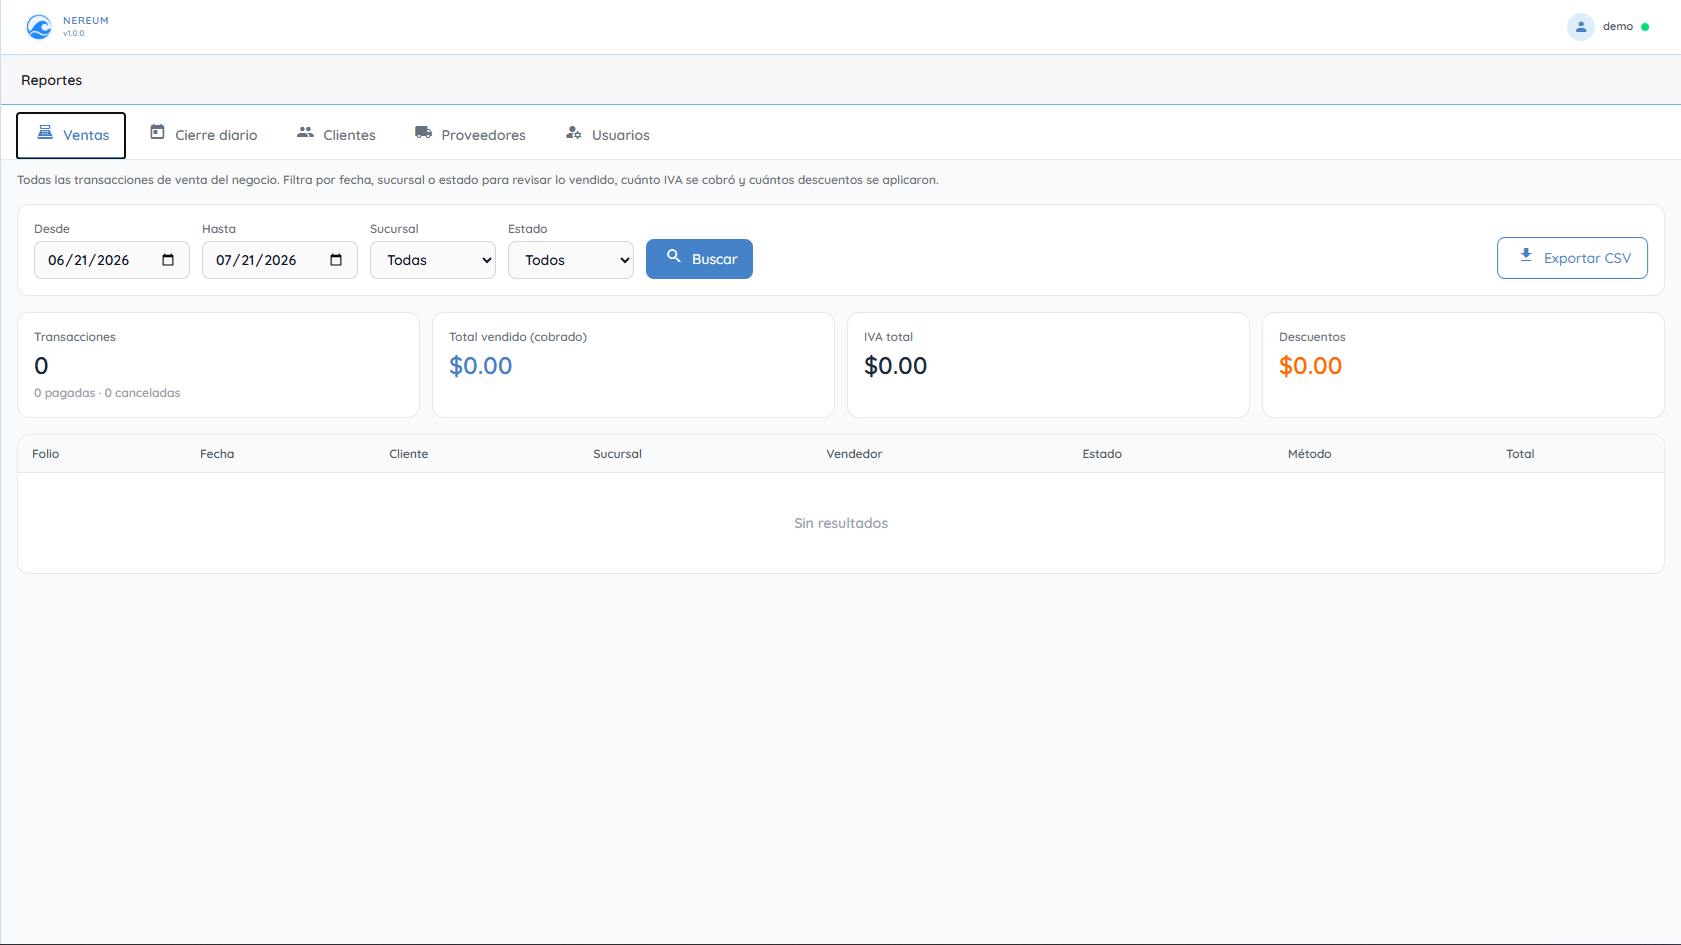Switch to the Ventas tab
The width and height of the screenshot is (1681, 945).
pyautogui.click(x=71, y=135)
